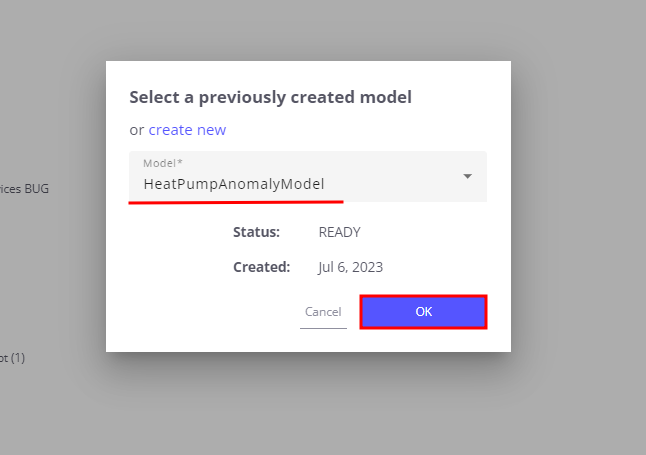Click the "Created:" label
This screenshot has width=646, height=455.
261,267
